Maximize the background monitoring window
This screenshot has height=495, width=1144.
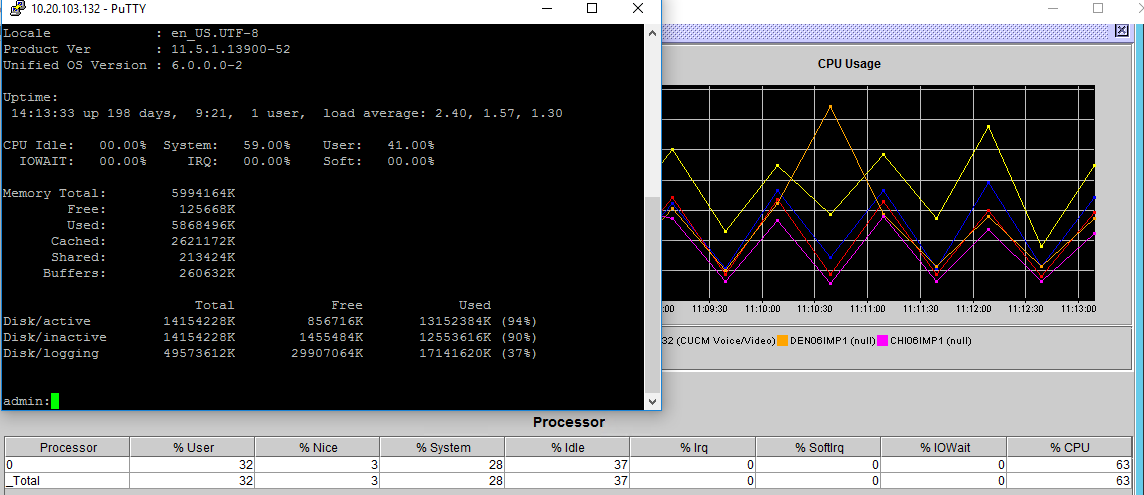(x=1098, y=9)
